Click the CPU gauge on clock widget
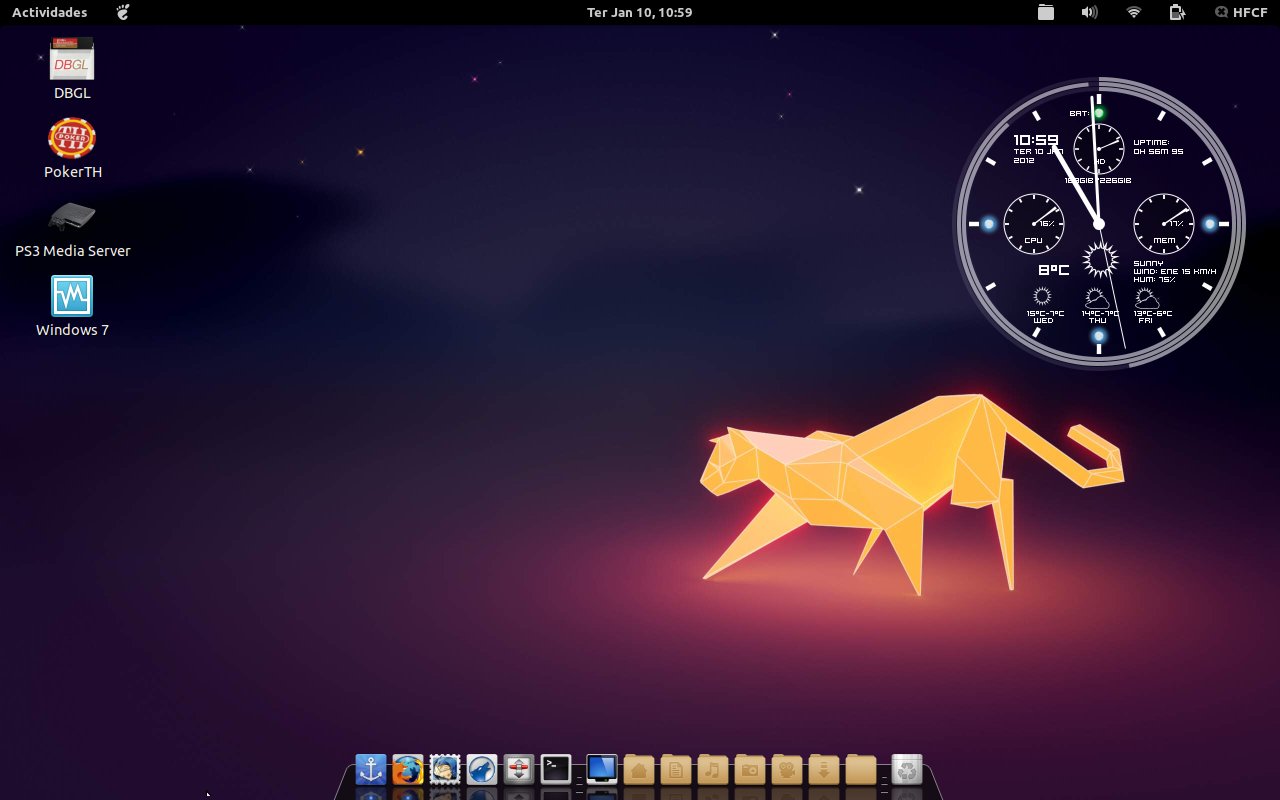The height and width of the screenshot is (800, 1280). (x=1034, y=224)
